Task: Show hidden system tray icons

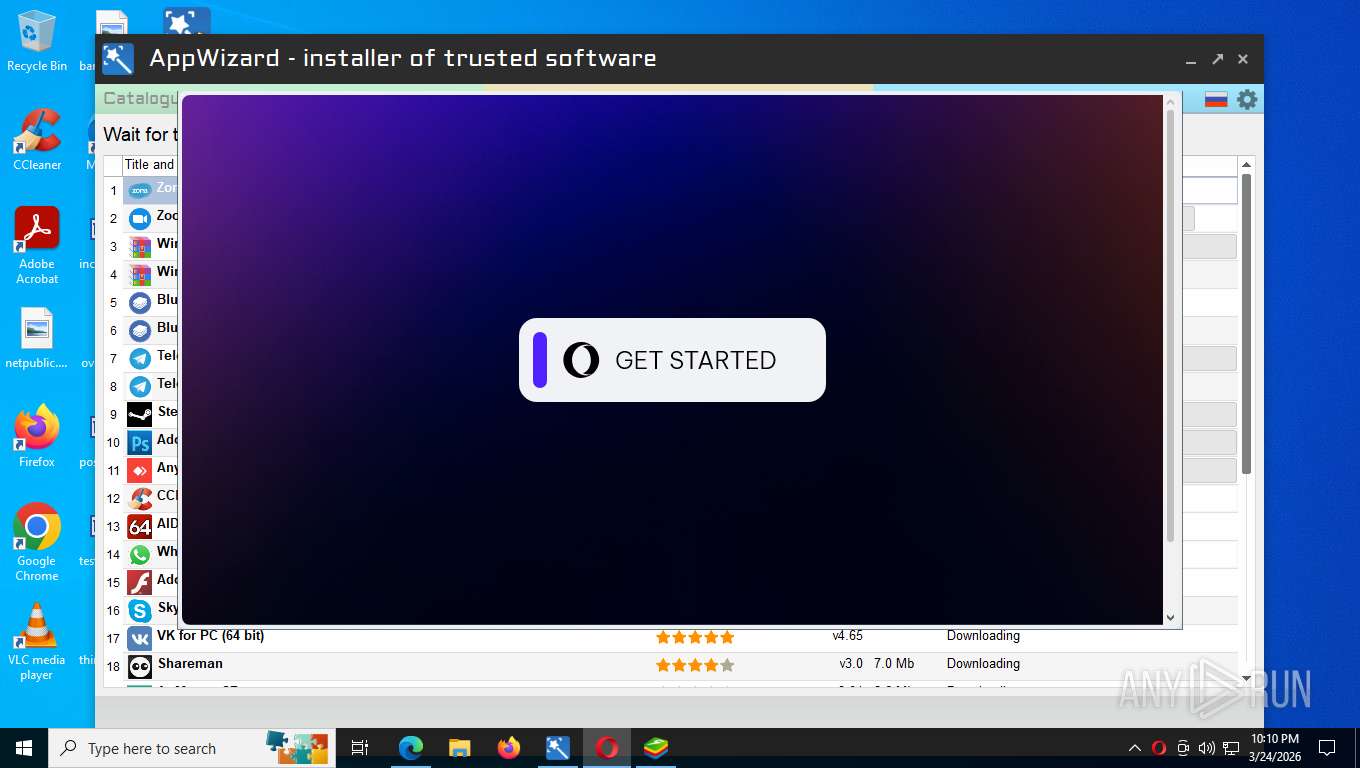Action: pyautogui.click(x=1135, y=748)
